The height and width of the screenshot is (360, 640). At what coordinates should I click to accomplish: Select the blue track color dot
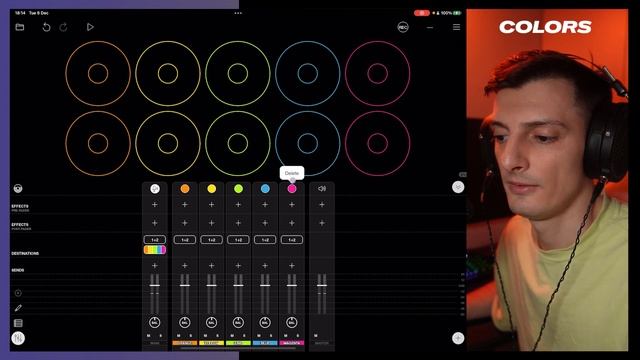[x=265, y=189]
